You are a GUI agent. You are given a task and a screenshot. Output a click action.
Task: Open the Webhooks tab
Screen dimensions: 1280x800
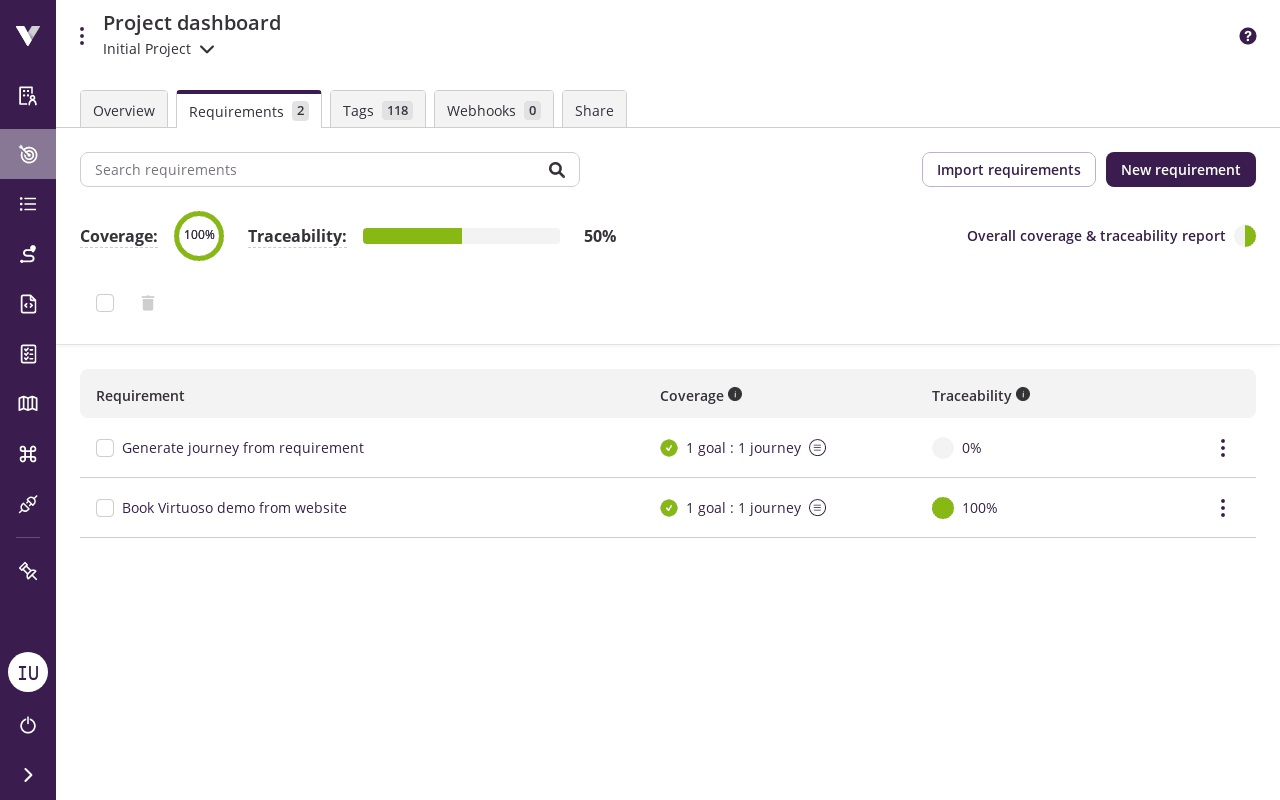pos(493,110)
